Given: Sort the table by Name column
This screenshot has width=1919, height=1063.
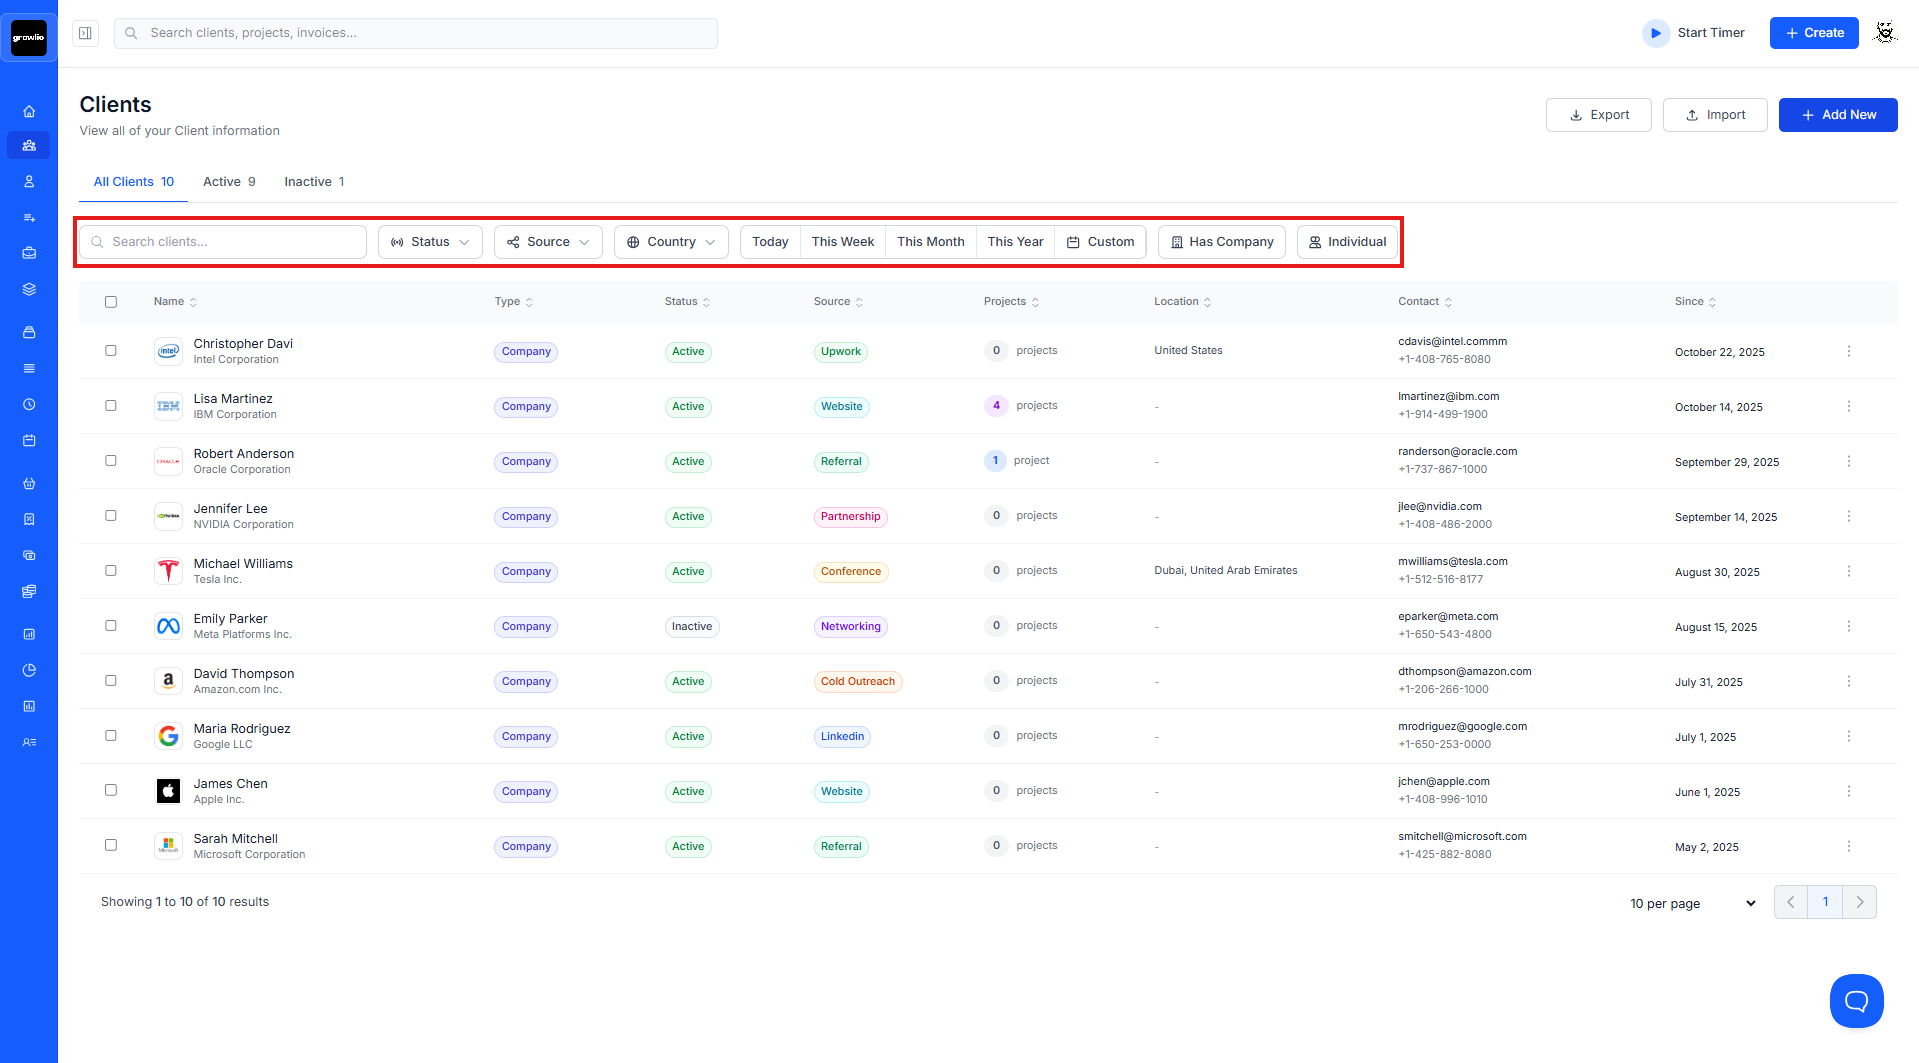Looking at the screenshot, I should click(x=175, y=302).
